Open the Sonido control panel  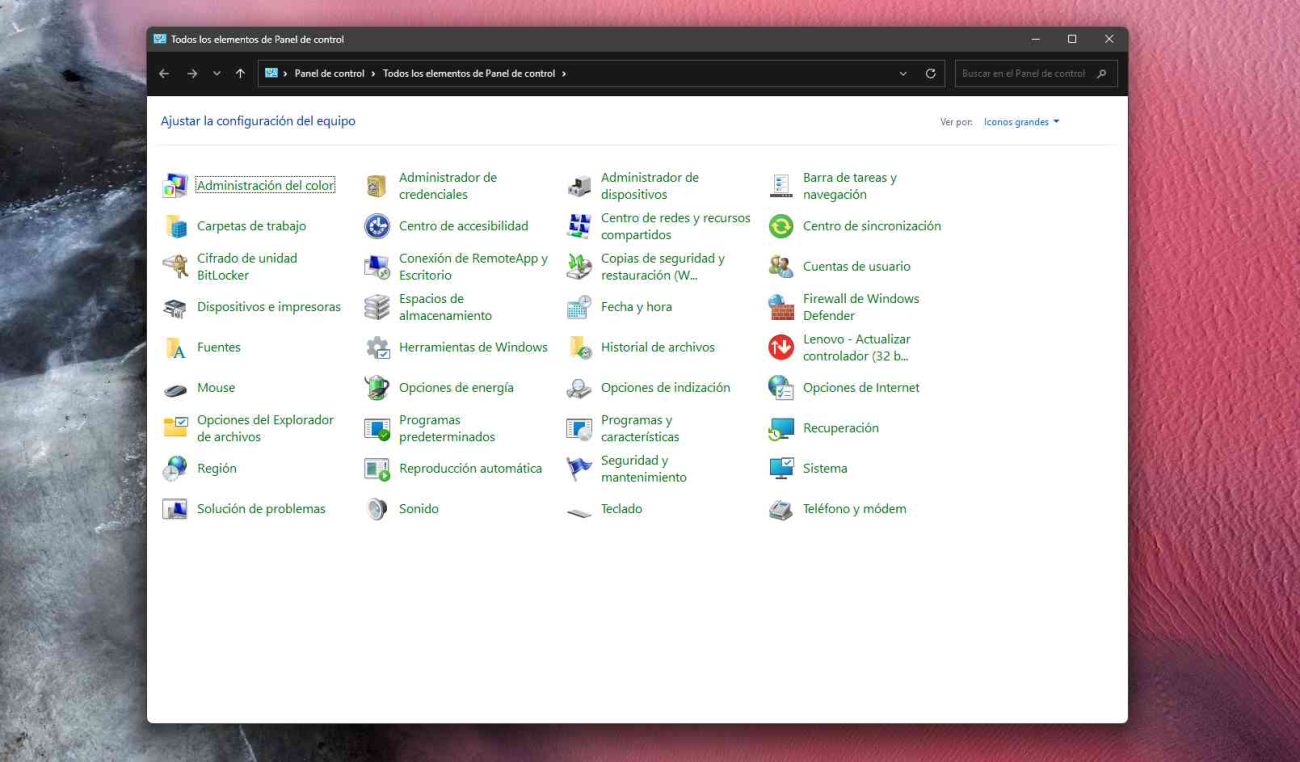[x=418, y=508]
